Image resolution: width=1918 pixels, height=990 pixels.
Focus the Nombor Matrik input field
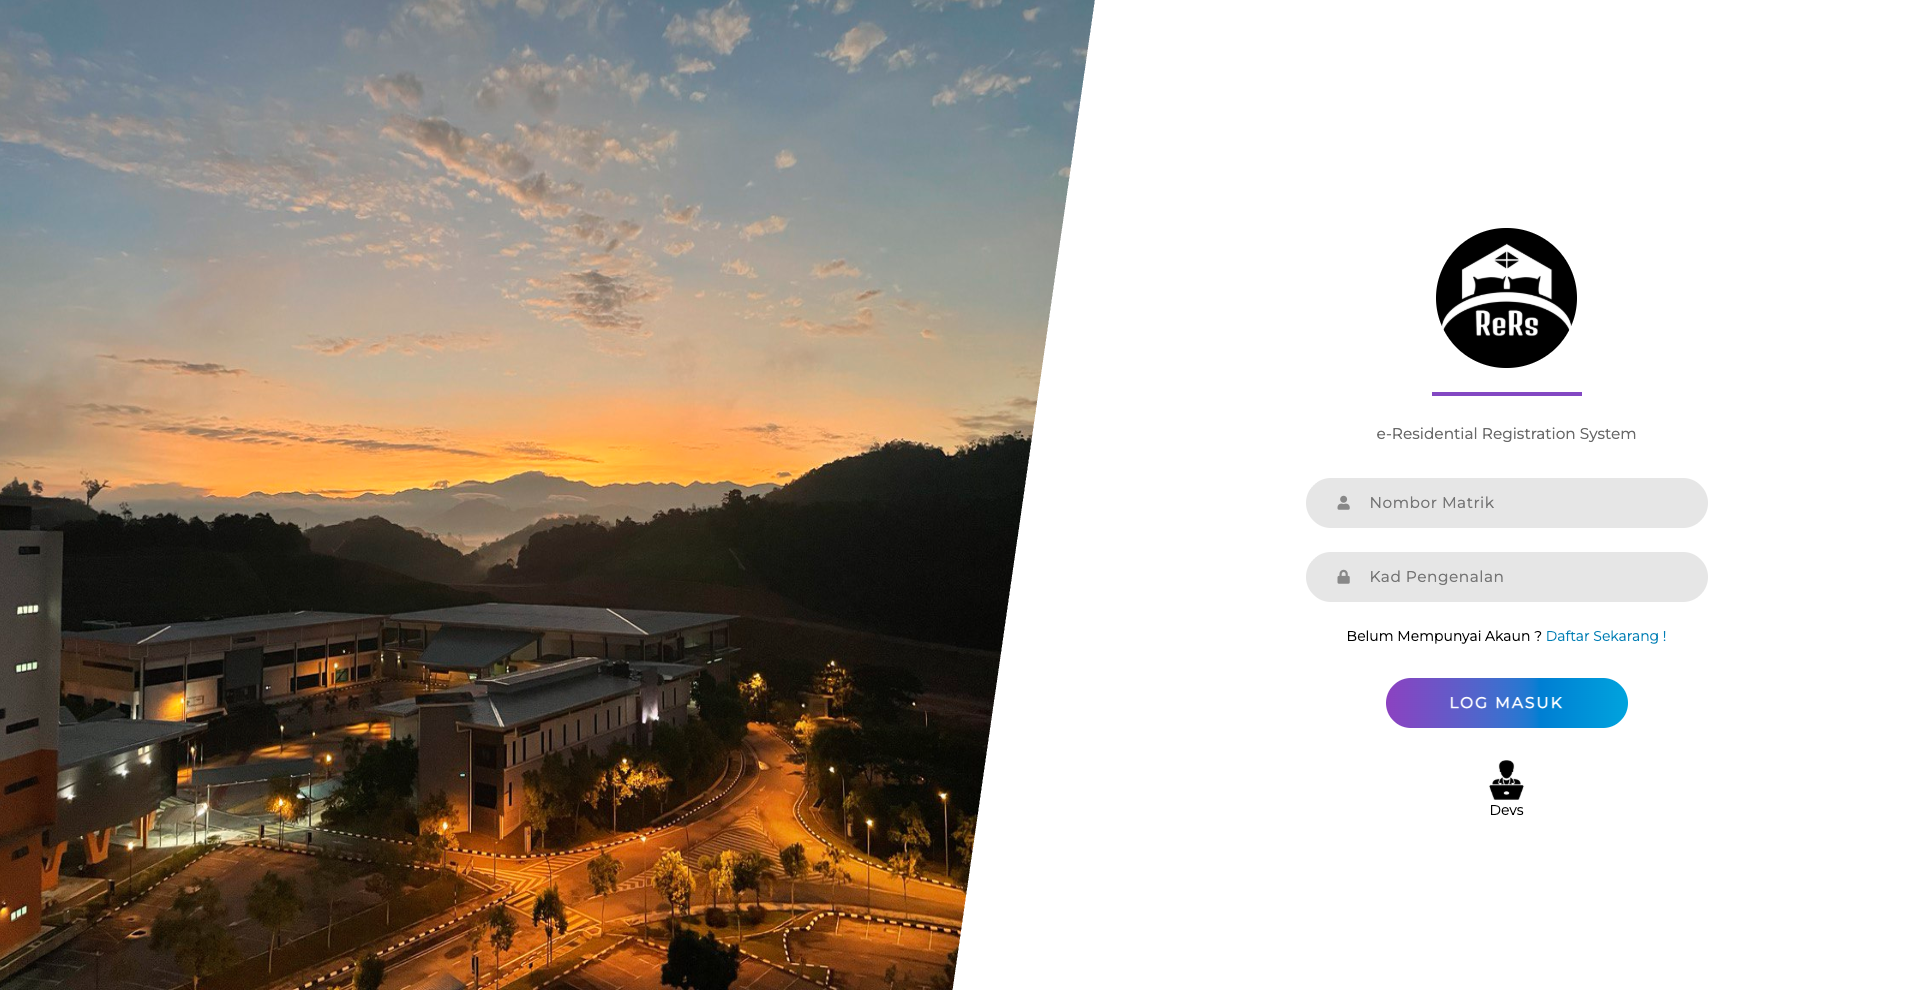pos(1506,503)
